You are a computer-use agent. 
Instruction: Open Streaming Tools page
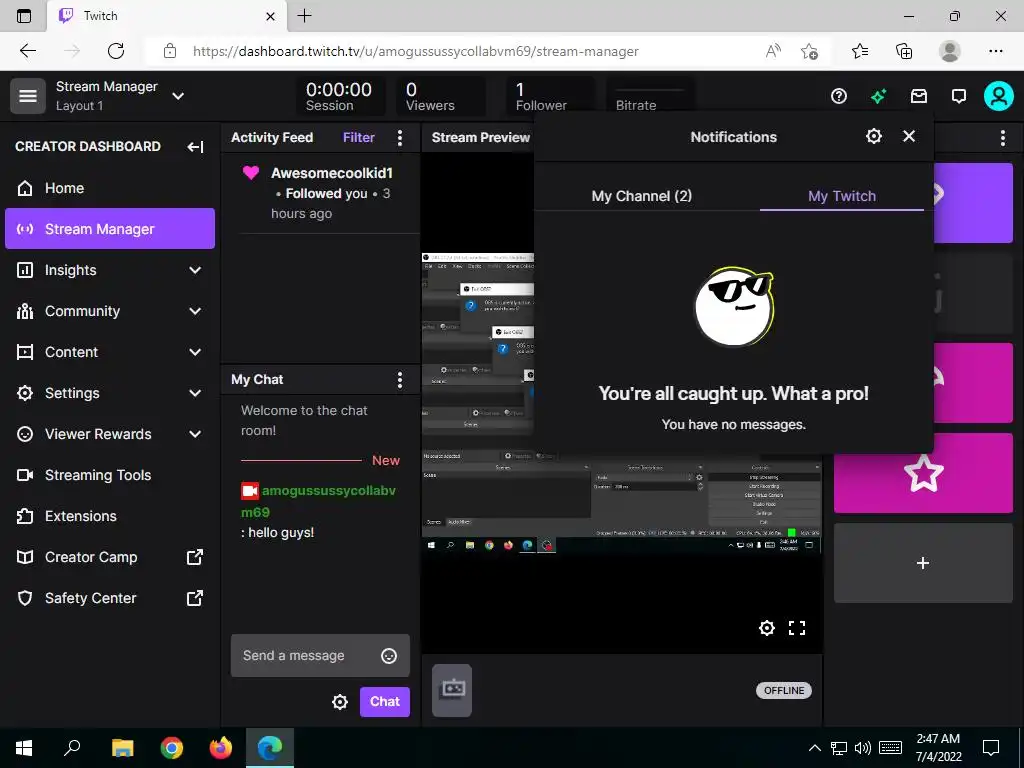(x=110, y=475)
